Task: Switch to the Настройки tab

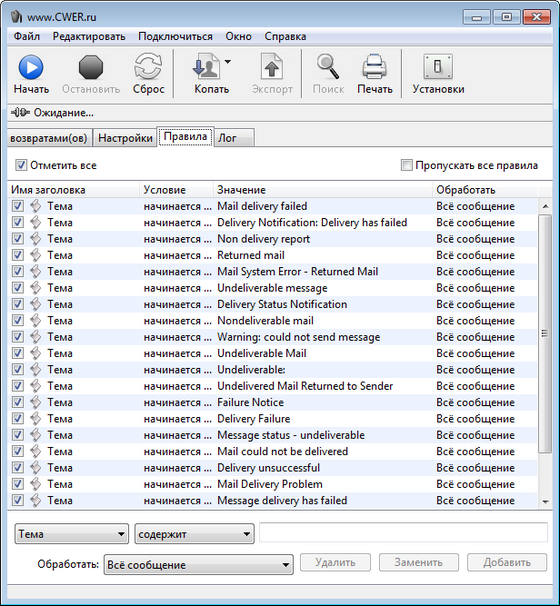Action: 125,138
